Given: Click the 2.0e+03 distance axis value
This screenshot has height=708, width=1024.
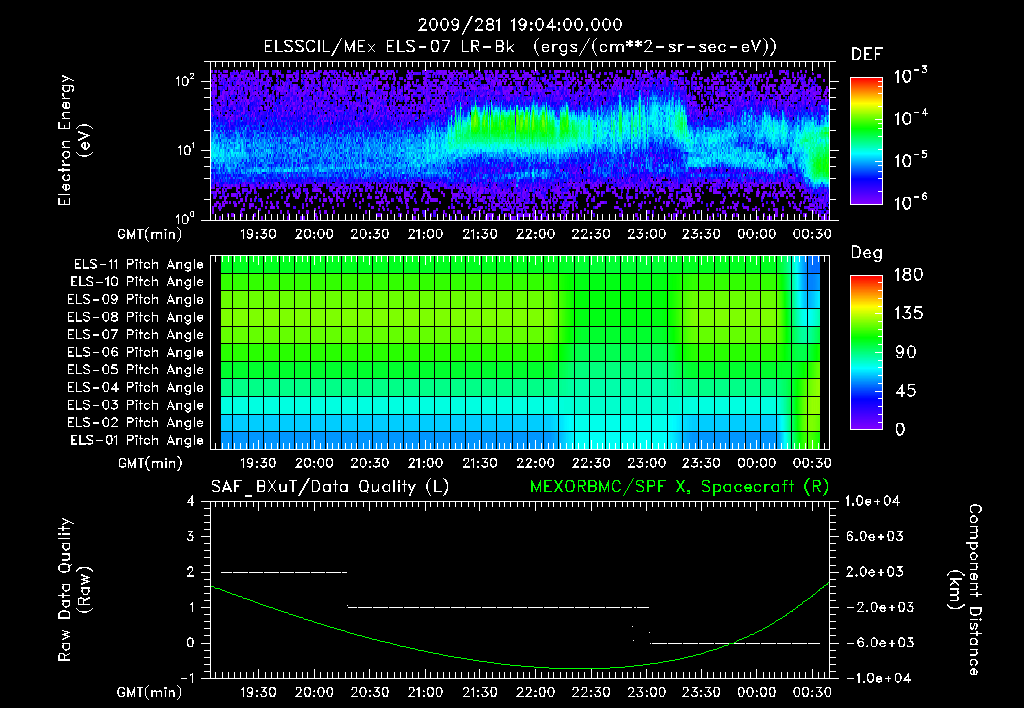Looking at the screenshot, I should [875, 571].
